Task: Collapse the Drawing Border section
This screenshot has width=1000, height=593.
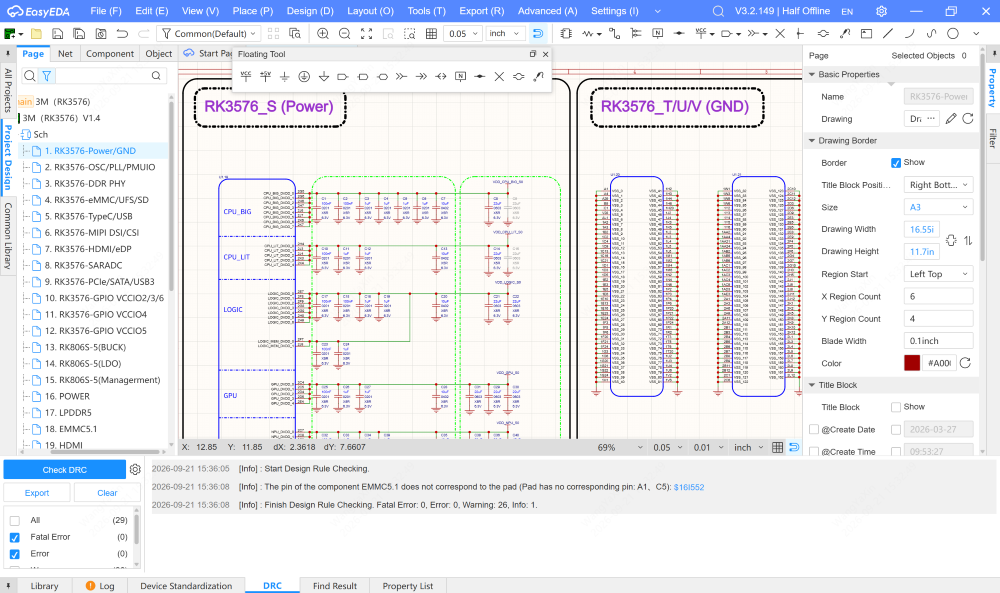Action: (812, 141)
